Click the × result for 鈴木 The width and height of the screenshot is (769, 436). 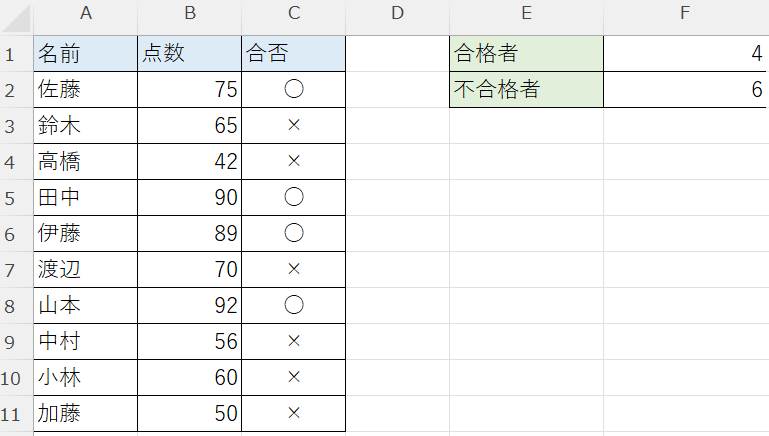coord(294,126)
